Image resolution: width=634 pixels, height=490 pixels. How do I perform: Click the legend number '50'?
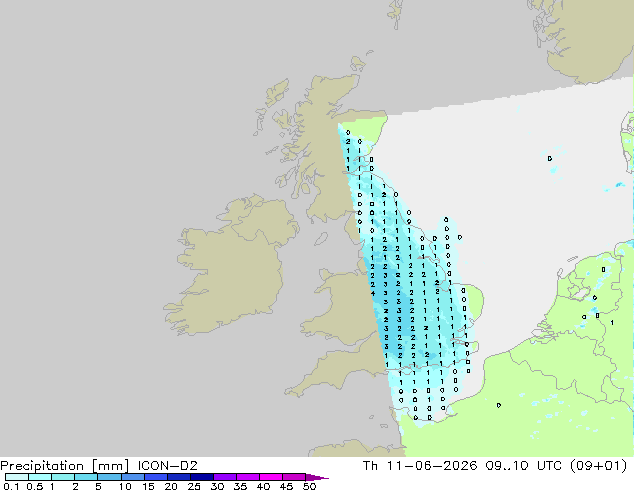click(310, 486)
